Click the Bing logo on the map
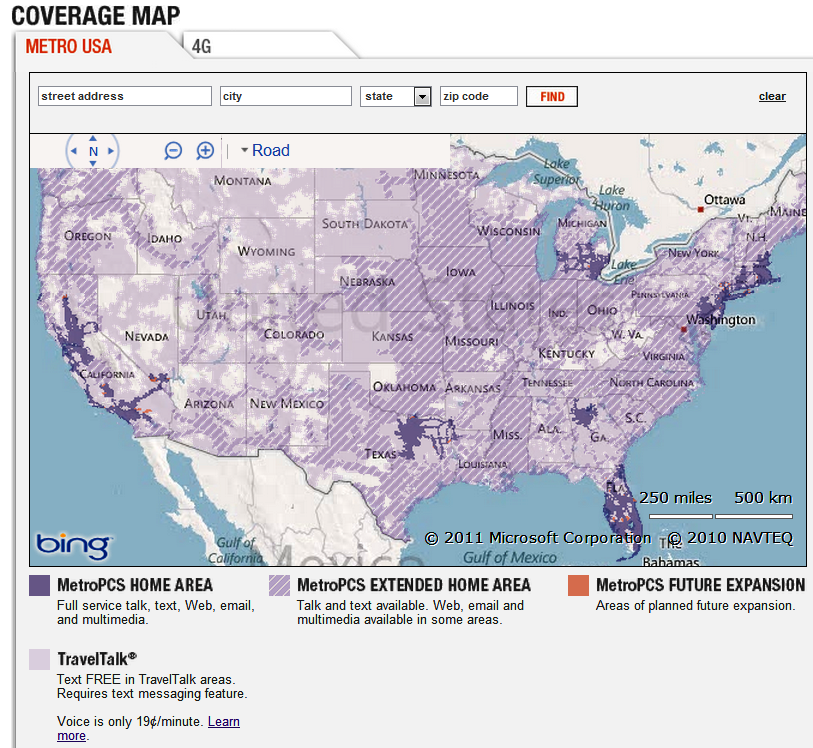 click(x=73, y=545)
